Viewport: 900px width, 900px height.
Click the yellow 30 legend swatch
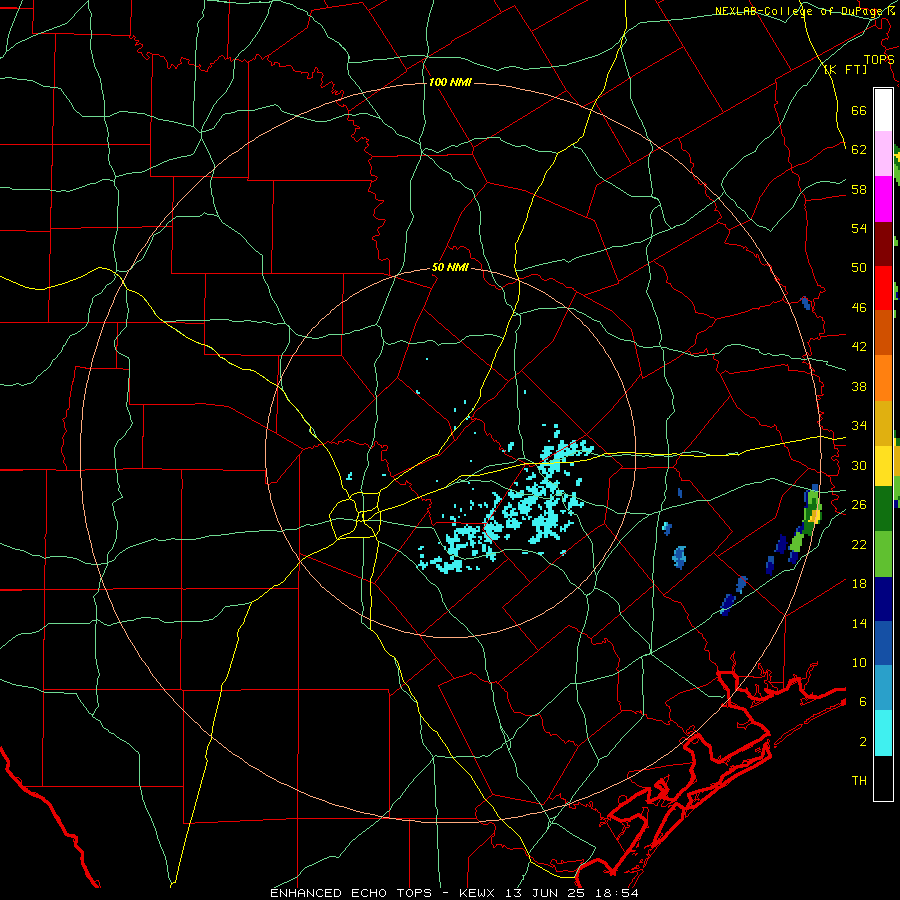coord(883,465)
